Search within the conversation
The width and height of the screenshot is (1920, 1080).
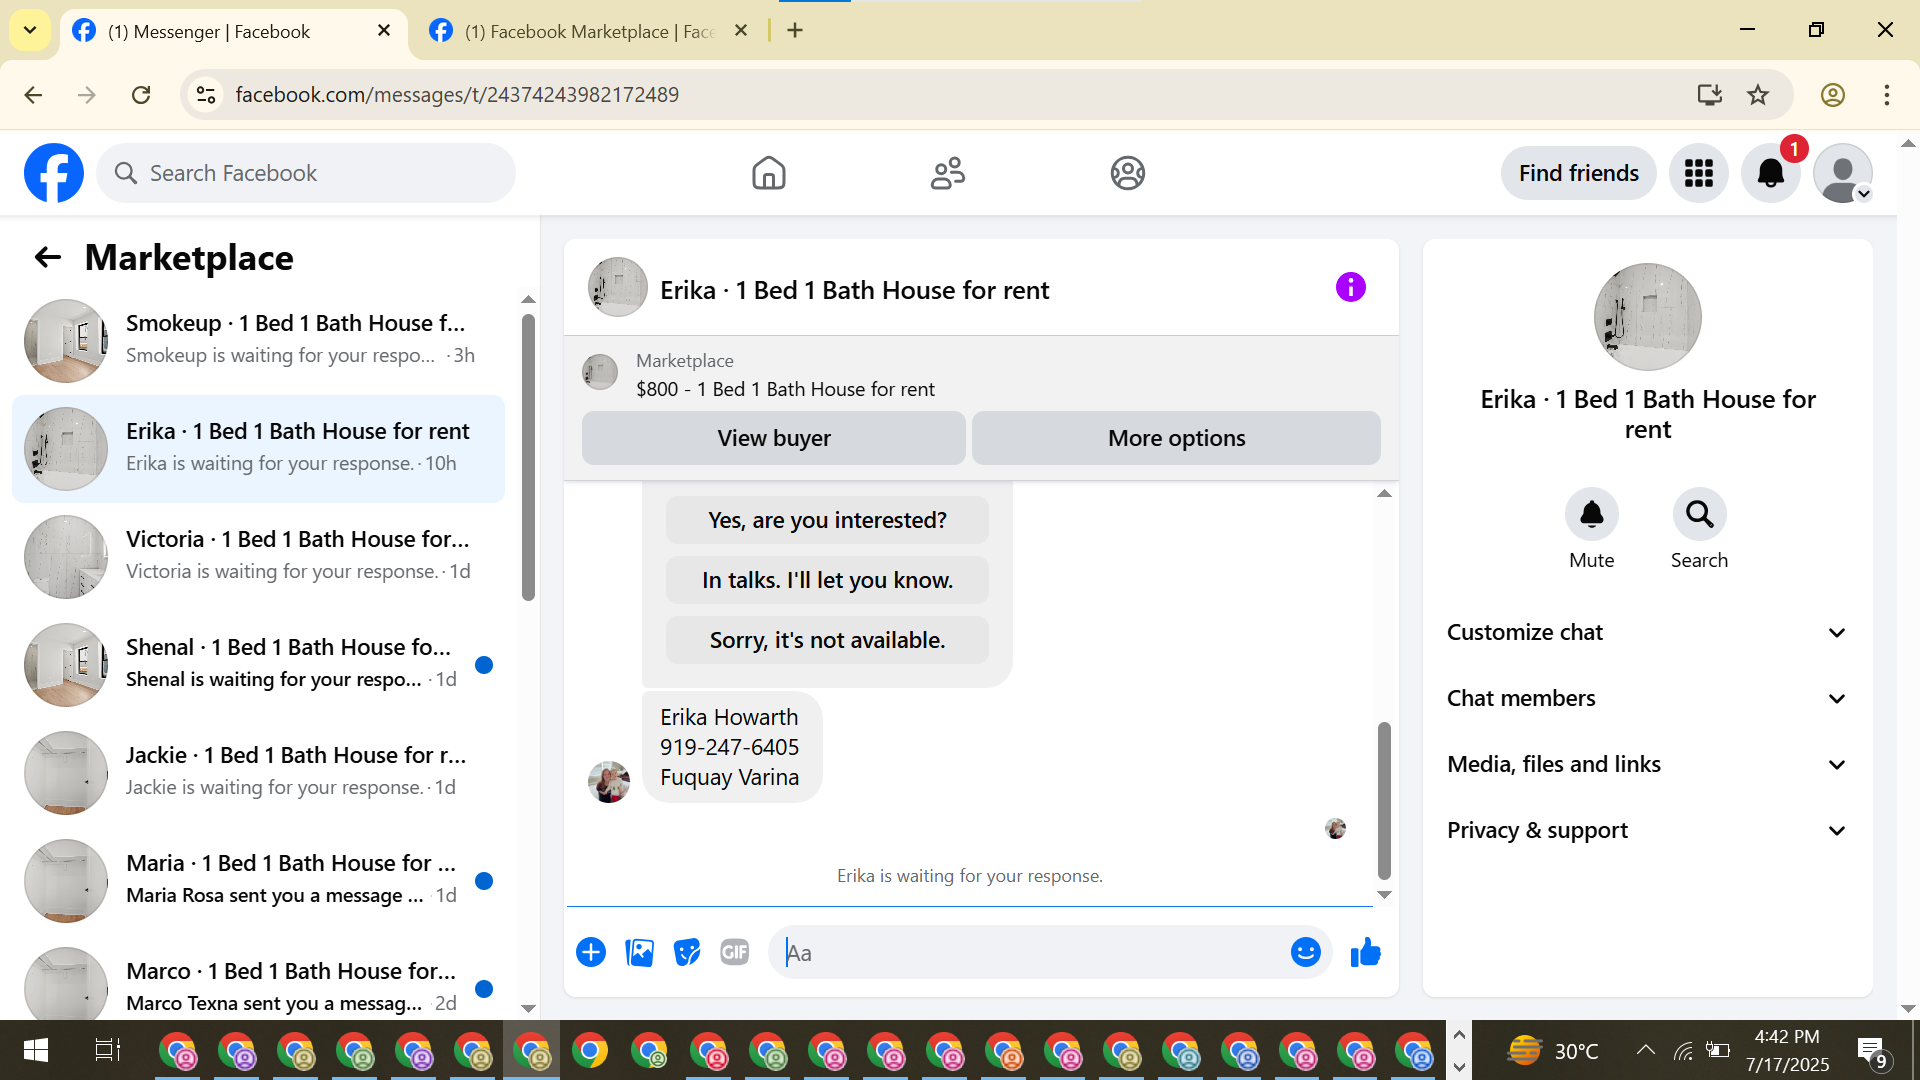(x=1699, y=515)
